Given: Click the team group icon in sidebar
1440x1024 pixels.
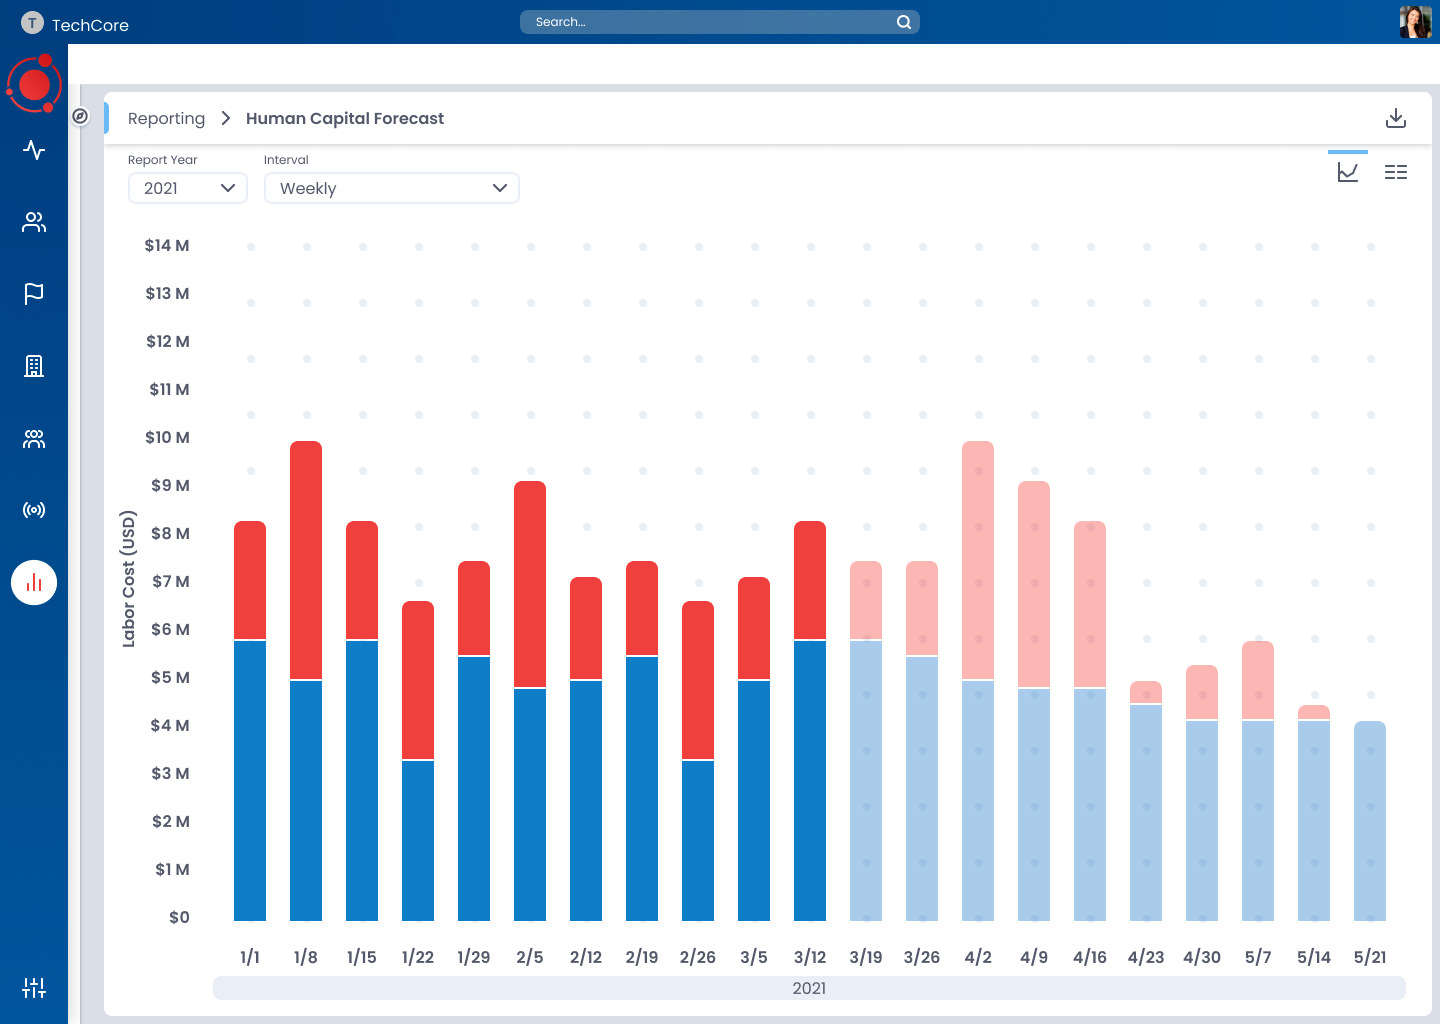Looking at the screenshot, I should tap(34, 439).
